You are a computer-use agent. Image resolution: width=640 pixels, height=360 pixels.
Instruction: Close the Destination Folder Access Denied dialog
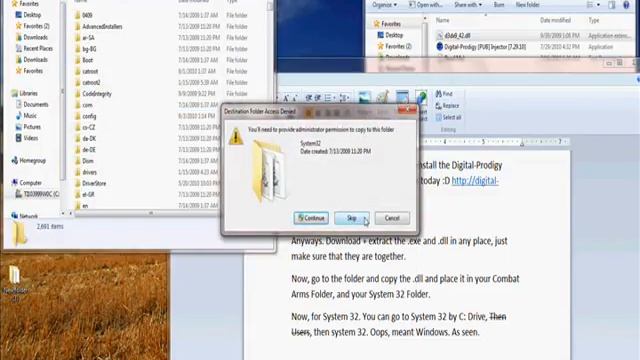(407, 109)
